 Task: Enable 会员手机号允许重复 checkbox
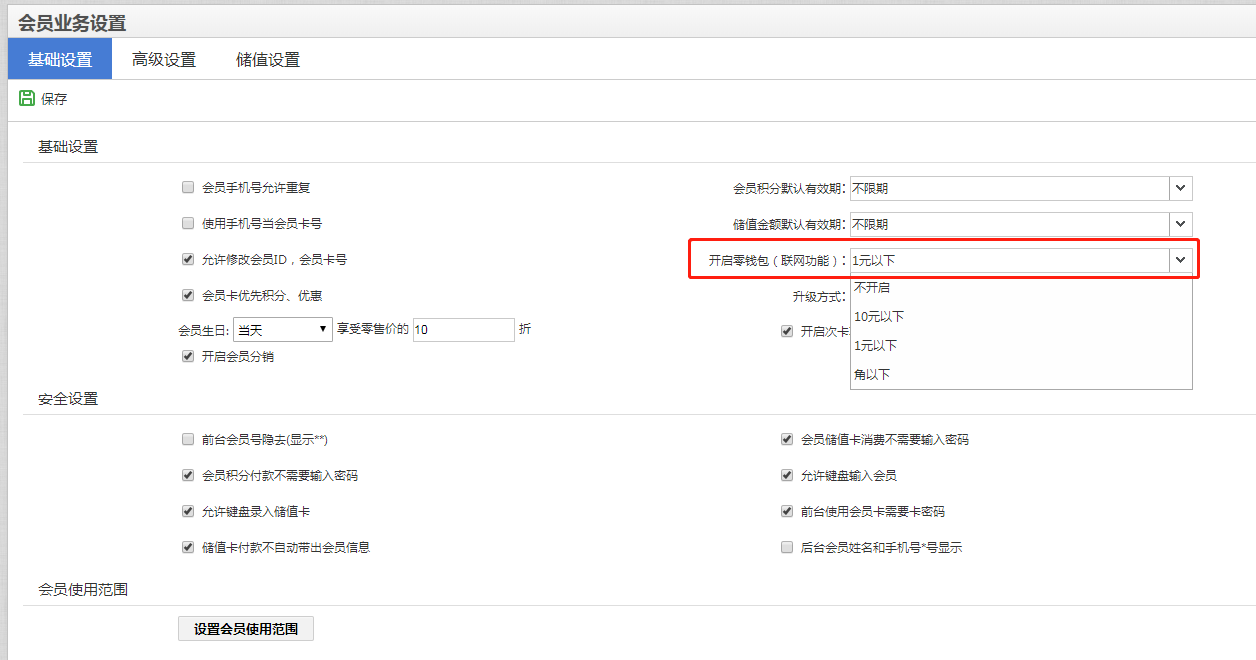(x=188, y=187)
